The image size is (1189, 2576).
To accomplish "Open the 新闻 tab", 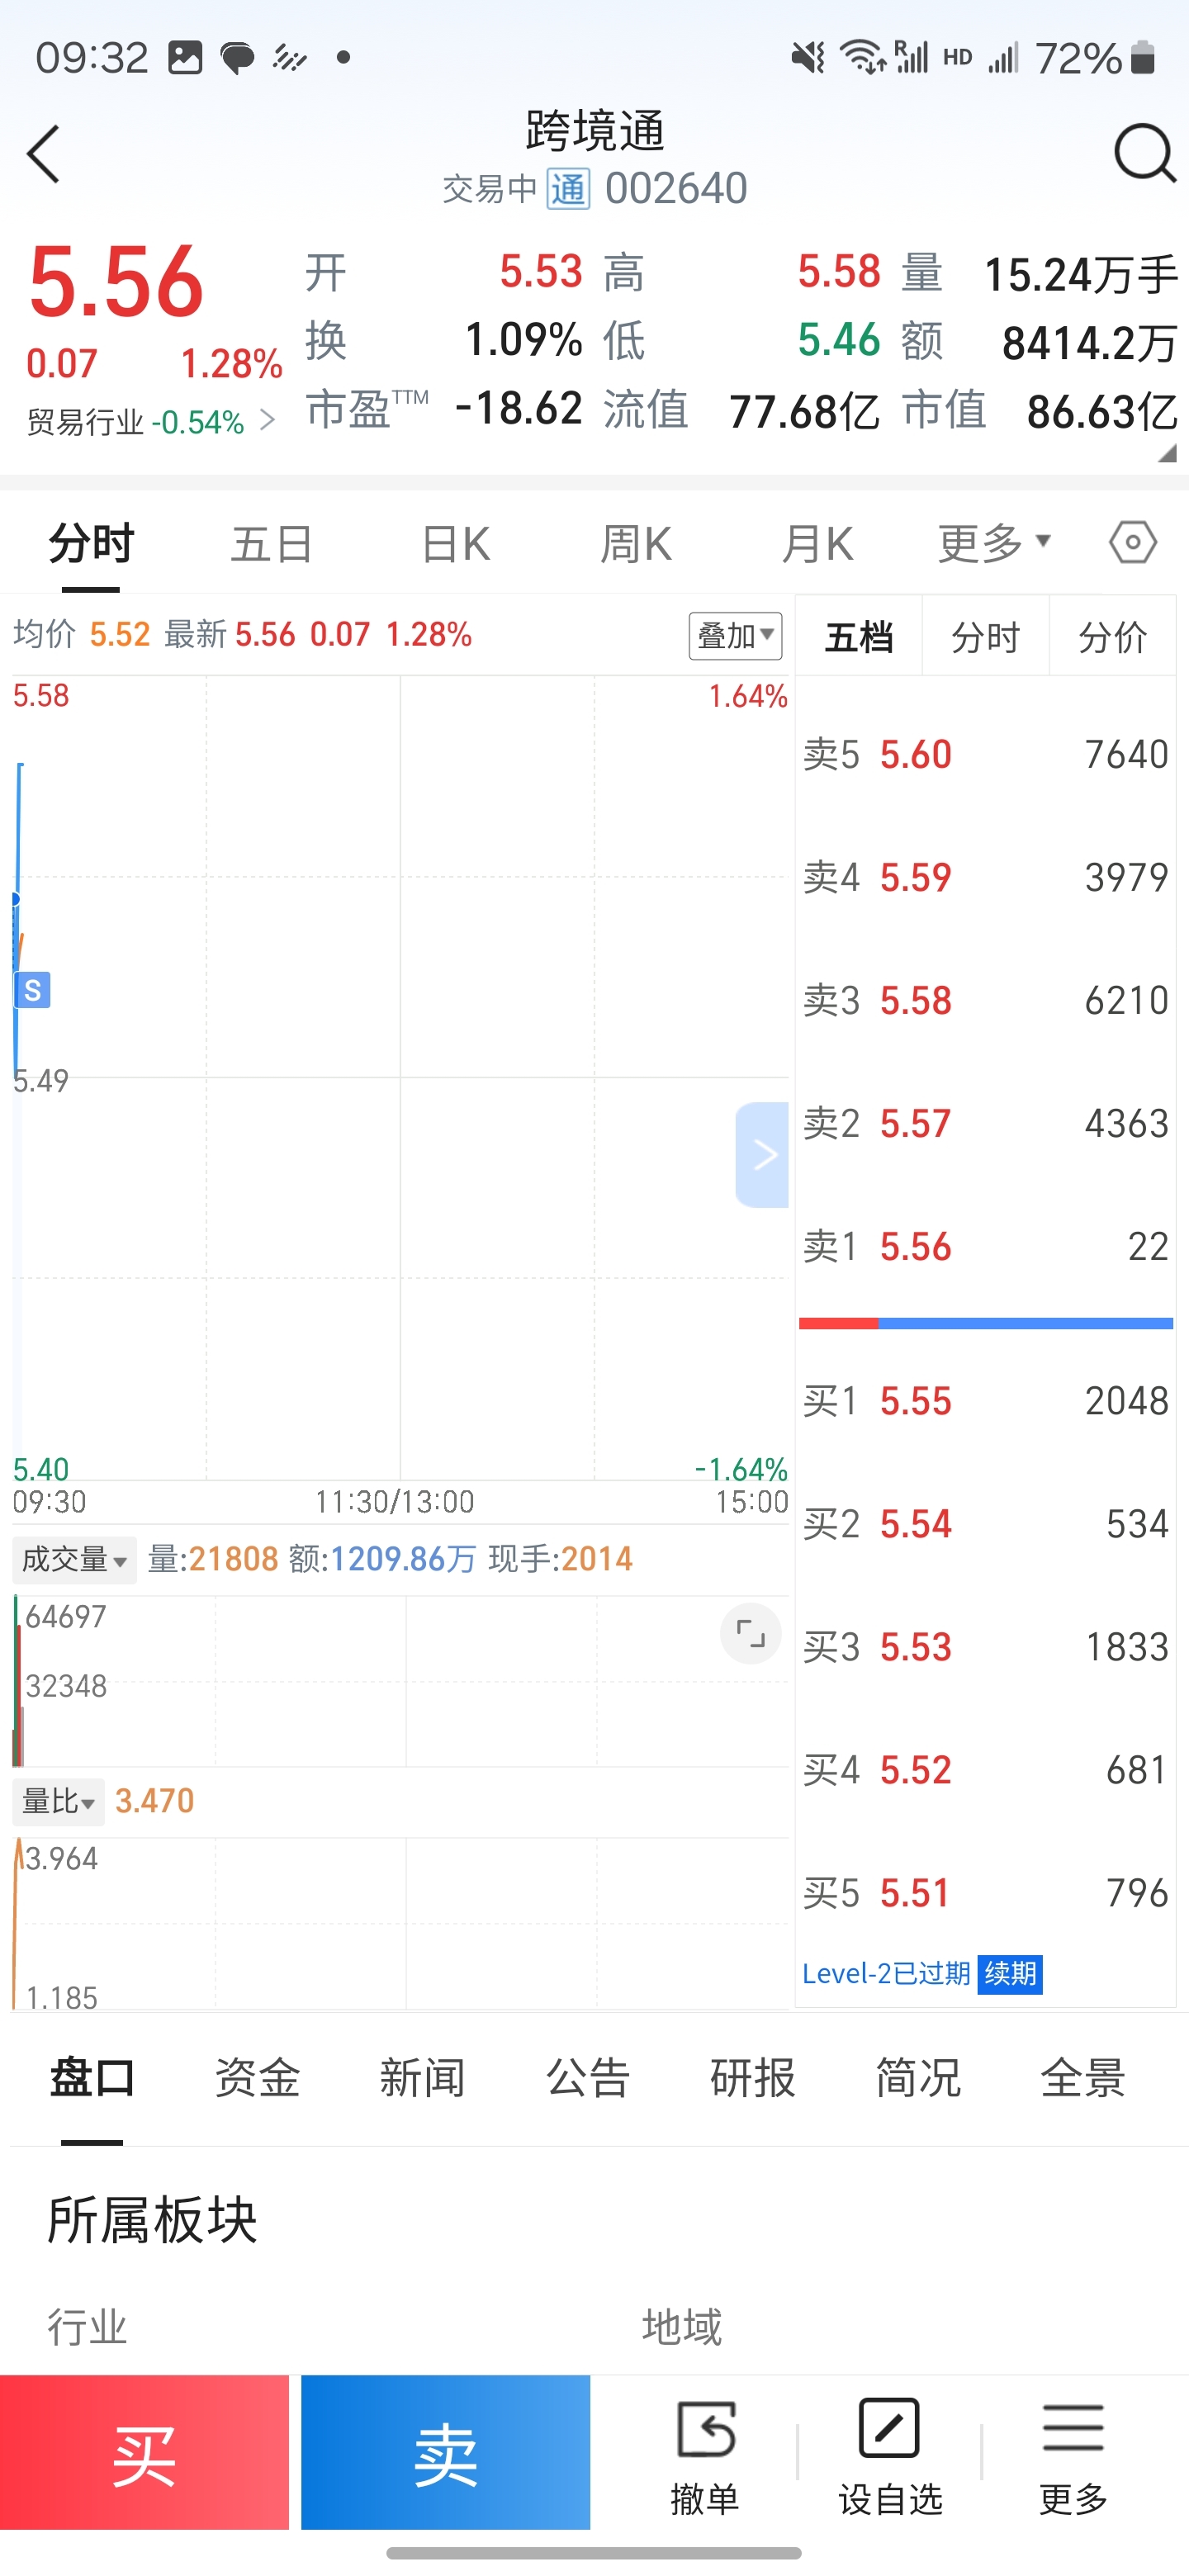I will (x=422, y=2078).
